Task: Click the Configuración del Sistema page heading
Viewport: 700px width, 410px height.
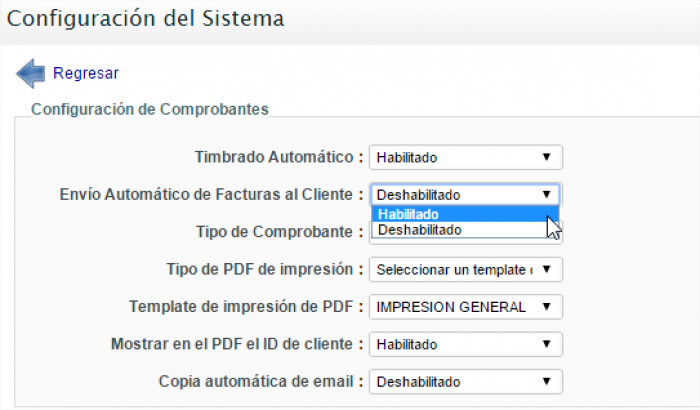Action: click(146, 19)
